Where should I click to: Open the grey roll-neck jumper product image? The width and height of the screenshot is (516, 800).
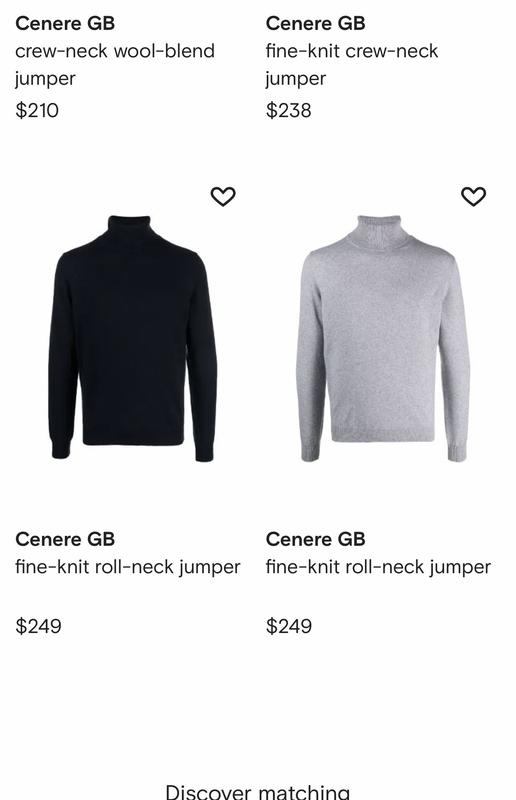[382, 338]
